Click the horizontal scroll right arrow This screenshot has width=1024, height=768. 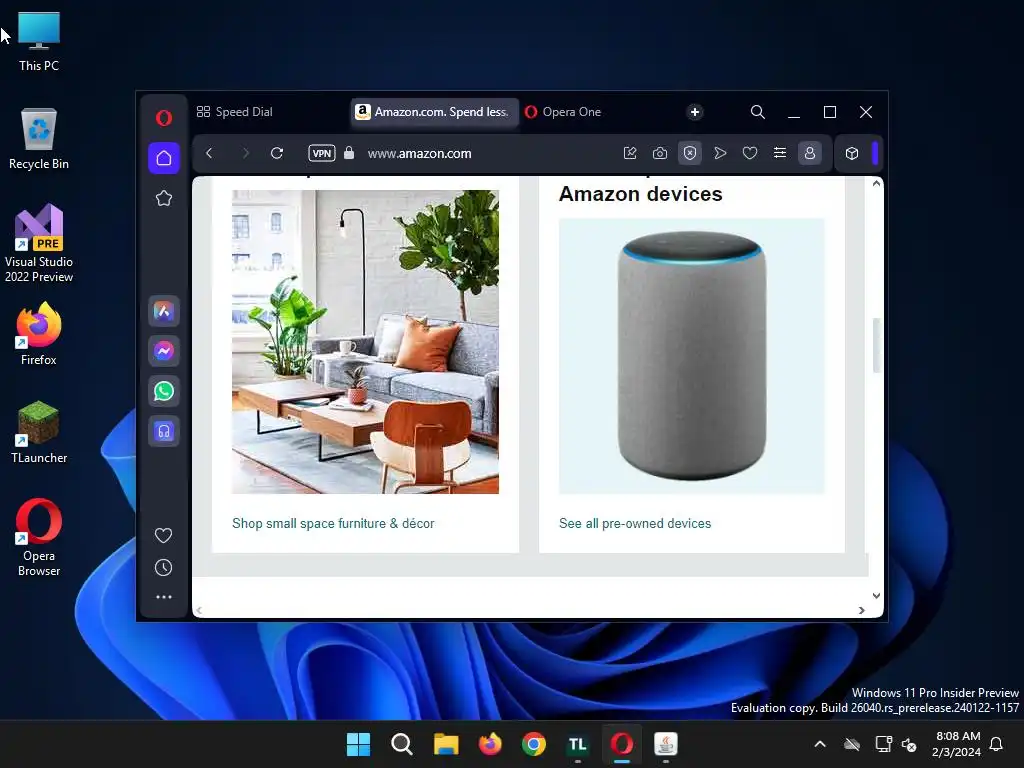pyautogui.click(x=861, y=611)
